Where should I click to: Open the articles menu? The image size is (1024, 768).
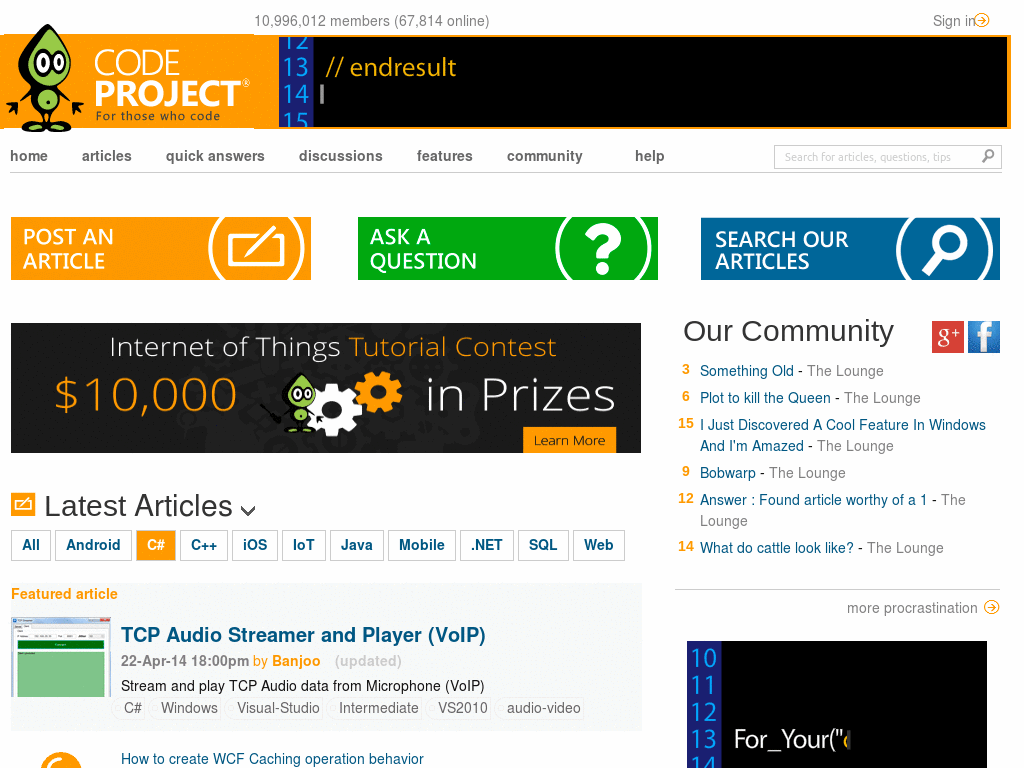coord(106,156)
